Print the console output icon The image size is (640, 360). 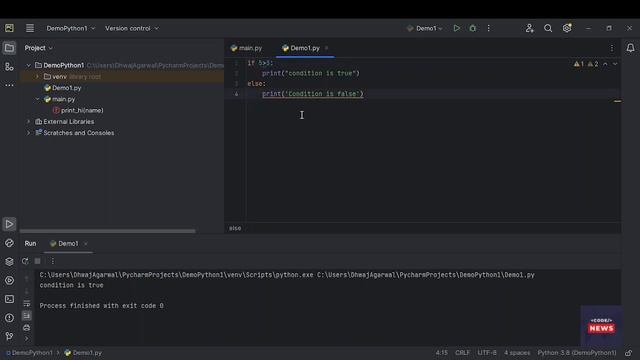[x=27, y=328]
